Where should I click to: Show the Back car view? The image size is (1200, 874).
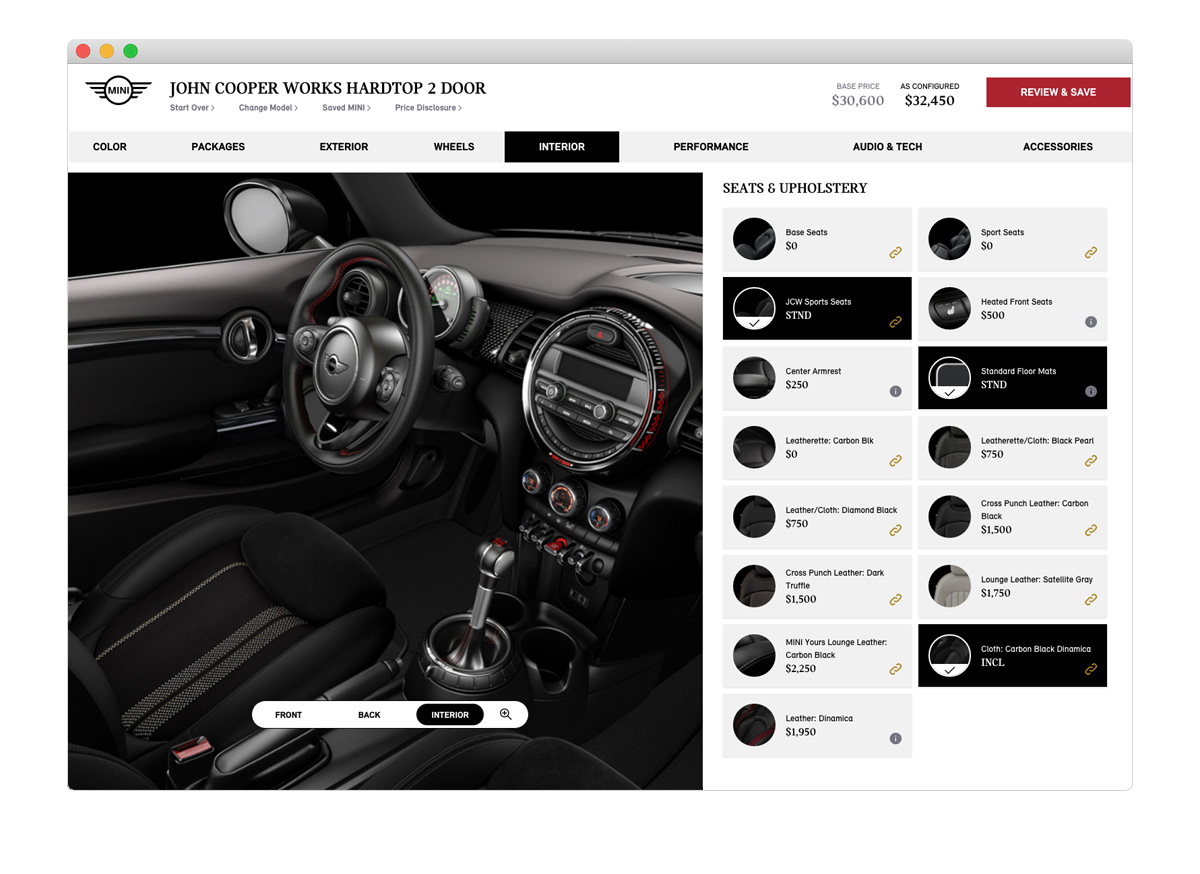[x=369, y=715]
